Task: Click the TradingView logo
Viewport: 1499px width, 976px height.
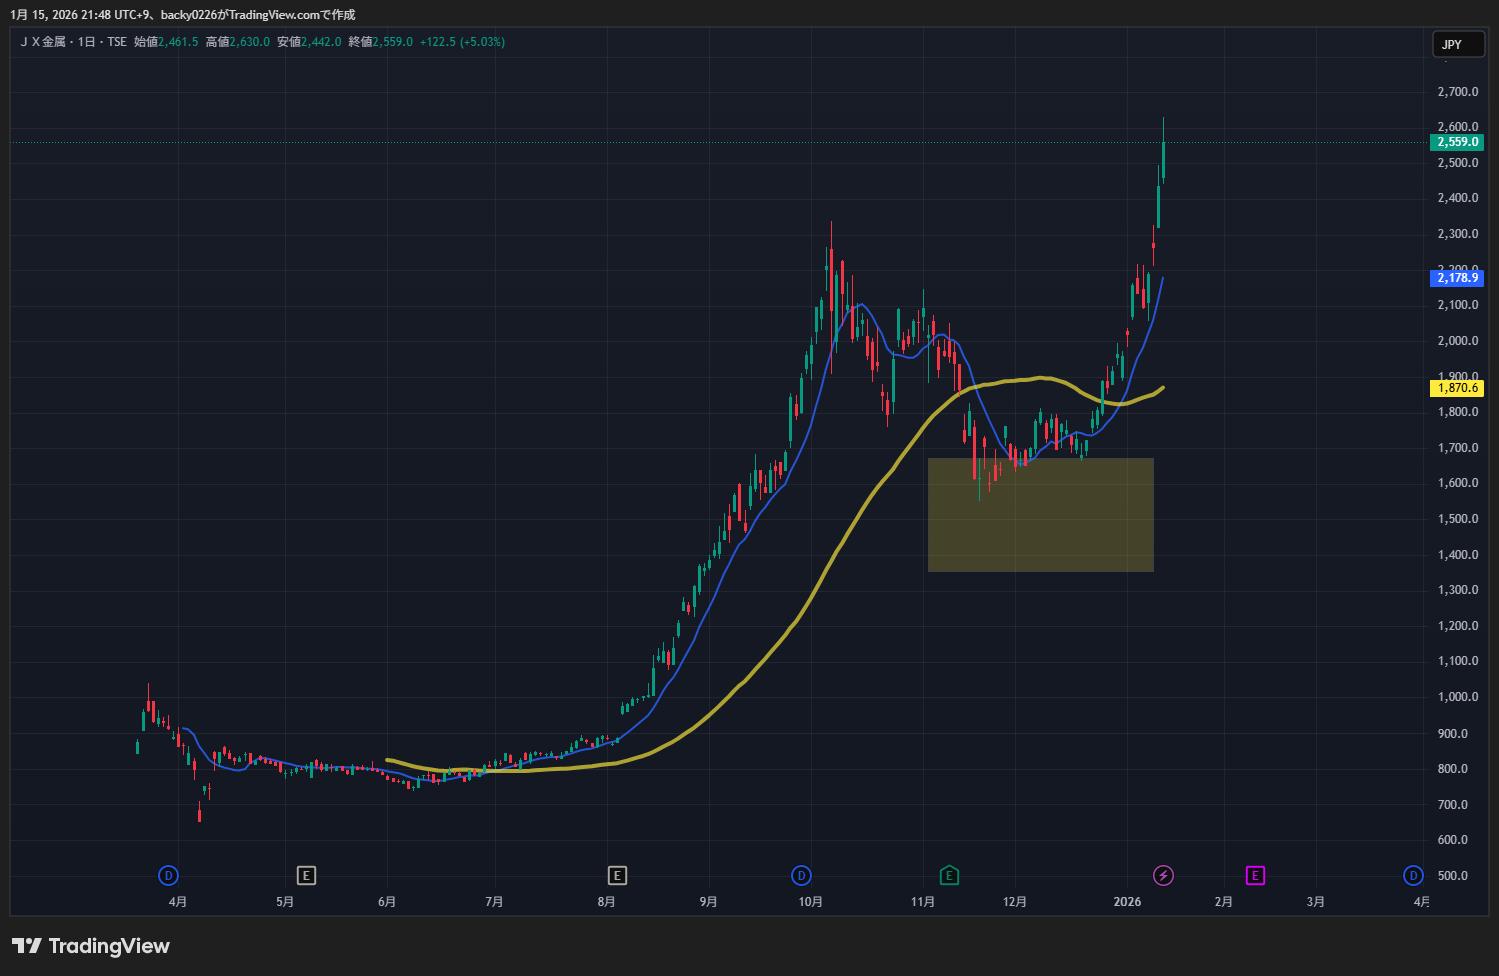Action: (91, 946)
